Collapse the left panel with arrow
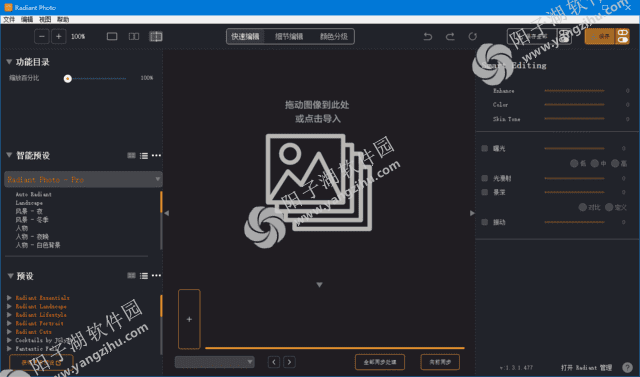 click(x=167, y=213)
